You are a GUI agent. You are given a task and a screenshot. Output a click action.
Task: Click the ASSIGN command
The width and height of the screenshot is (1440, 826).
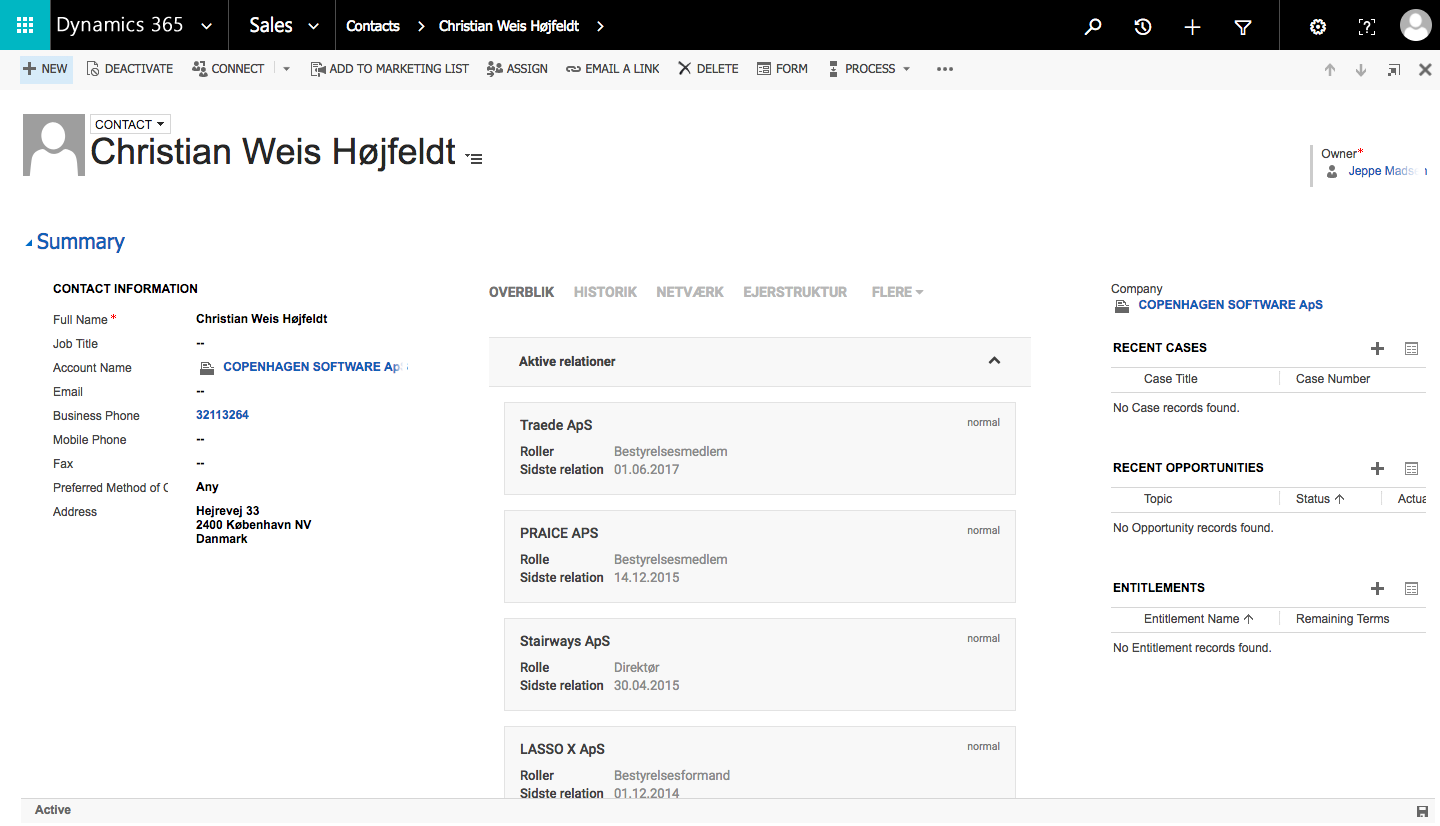[x=517, y=69]
